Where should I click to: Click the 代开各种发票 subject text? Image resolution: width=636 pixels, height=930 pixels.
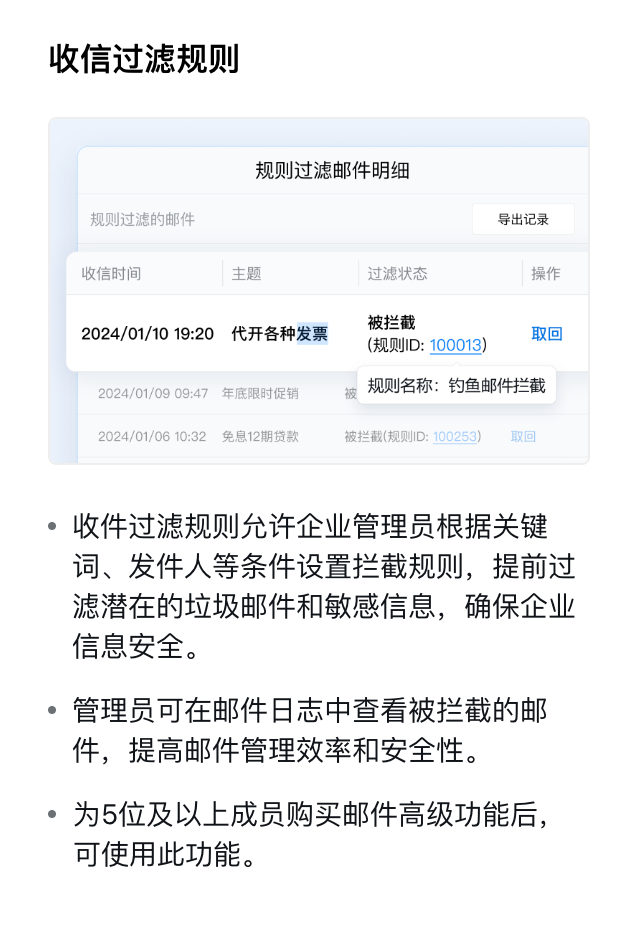(279, 334)
